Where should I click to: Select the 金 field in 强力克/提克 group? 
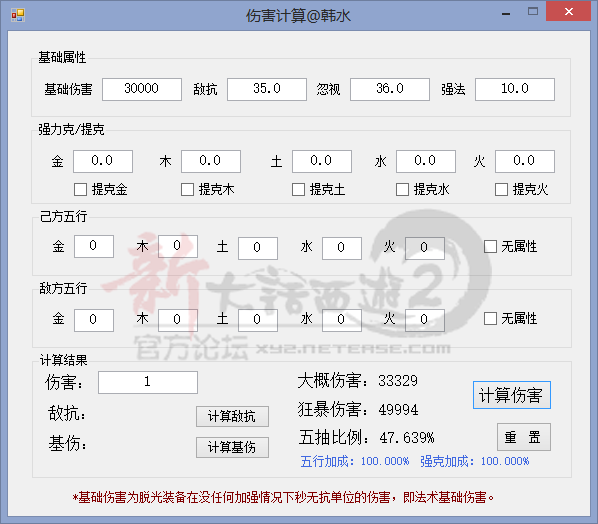[103, 161]
